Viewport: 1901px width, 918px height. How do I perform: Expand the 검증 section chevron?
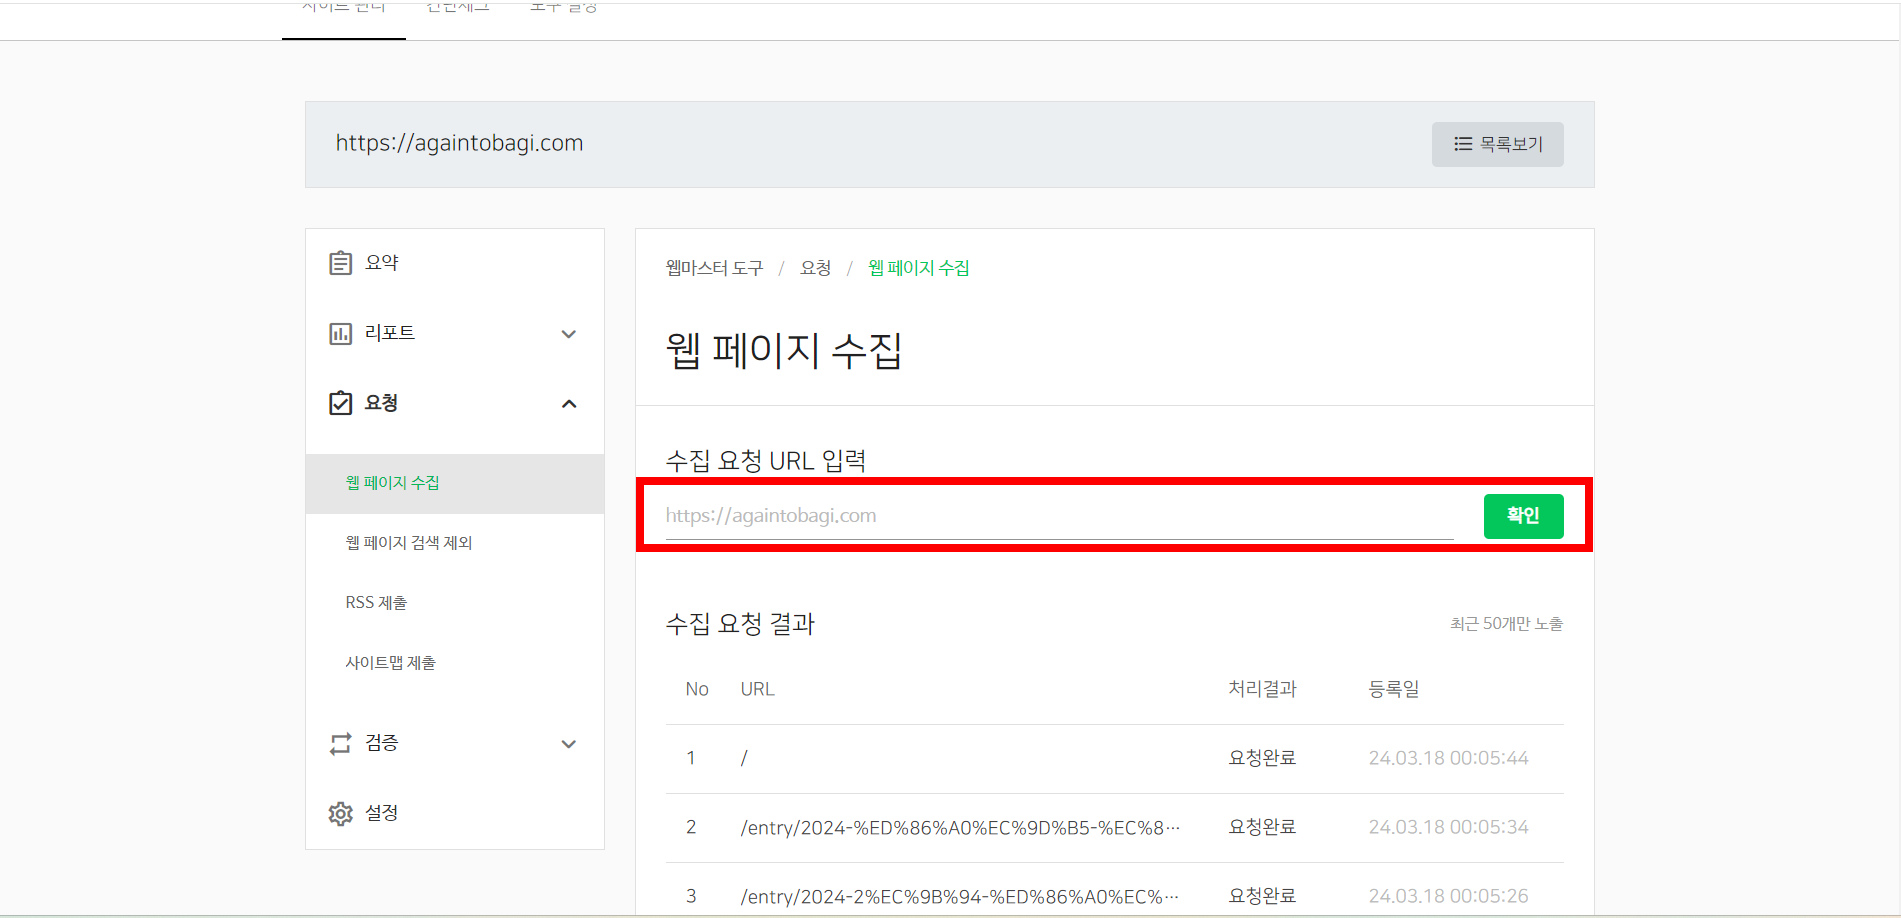[569, 744]
